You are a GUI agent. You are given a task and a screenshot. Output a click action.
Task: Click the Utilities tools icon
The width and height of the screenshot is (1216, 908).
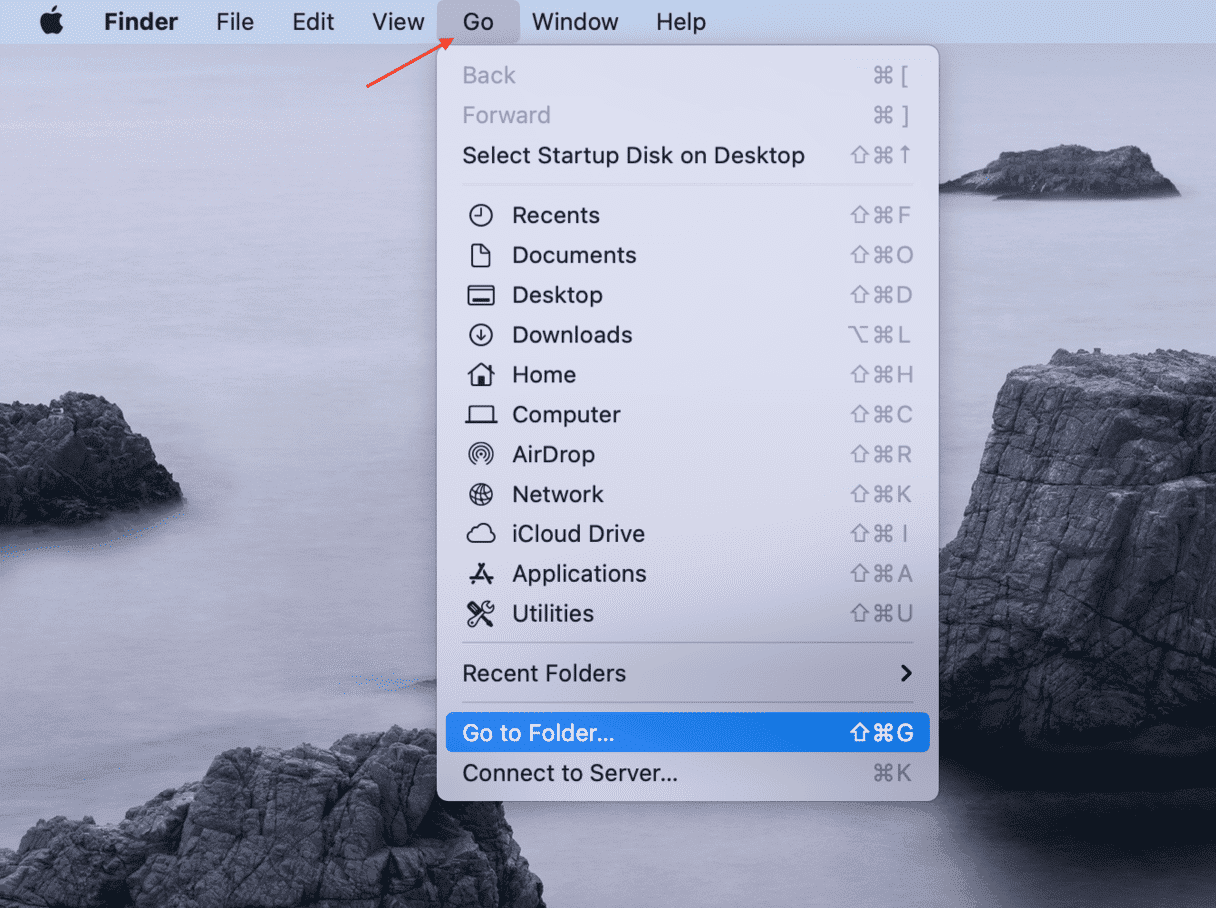[481, 614]
